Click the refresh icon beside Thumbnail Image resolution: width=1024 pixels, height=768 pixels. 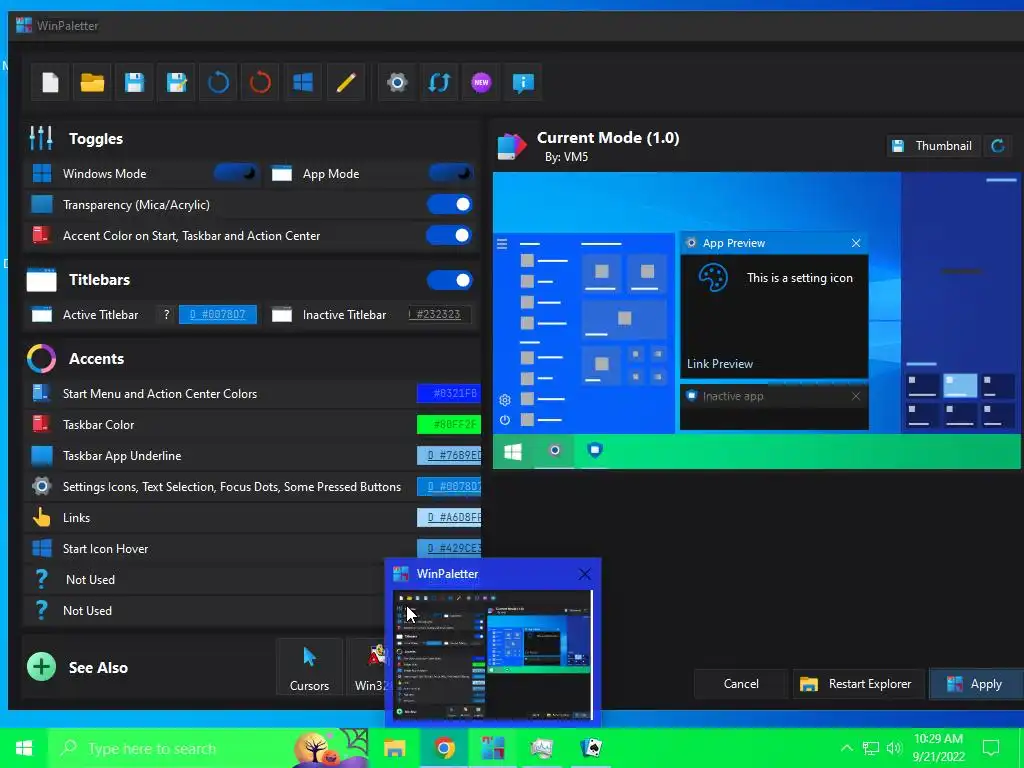tap(997, 146)
